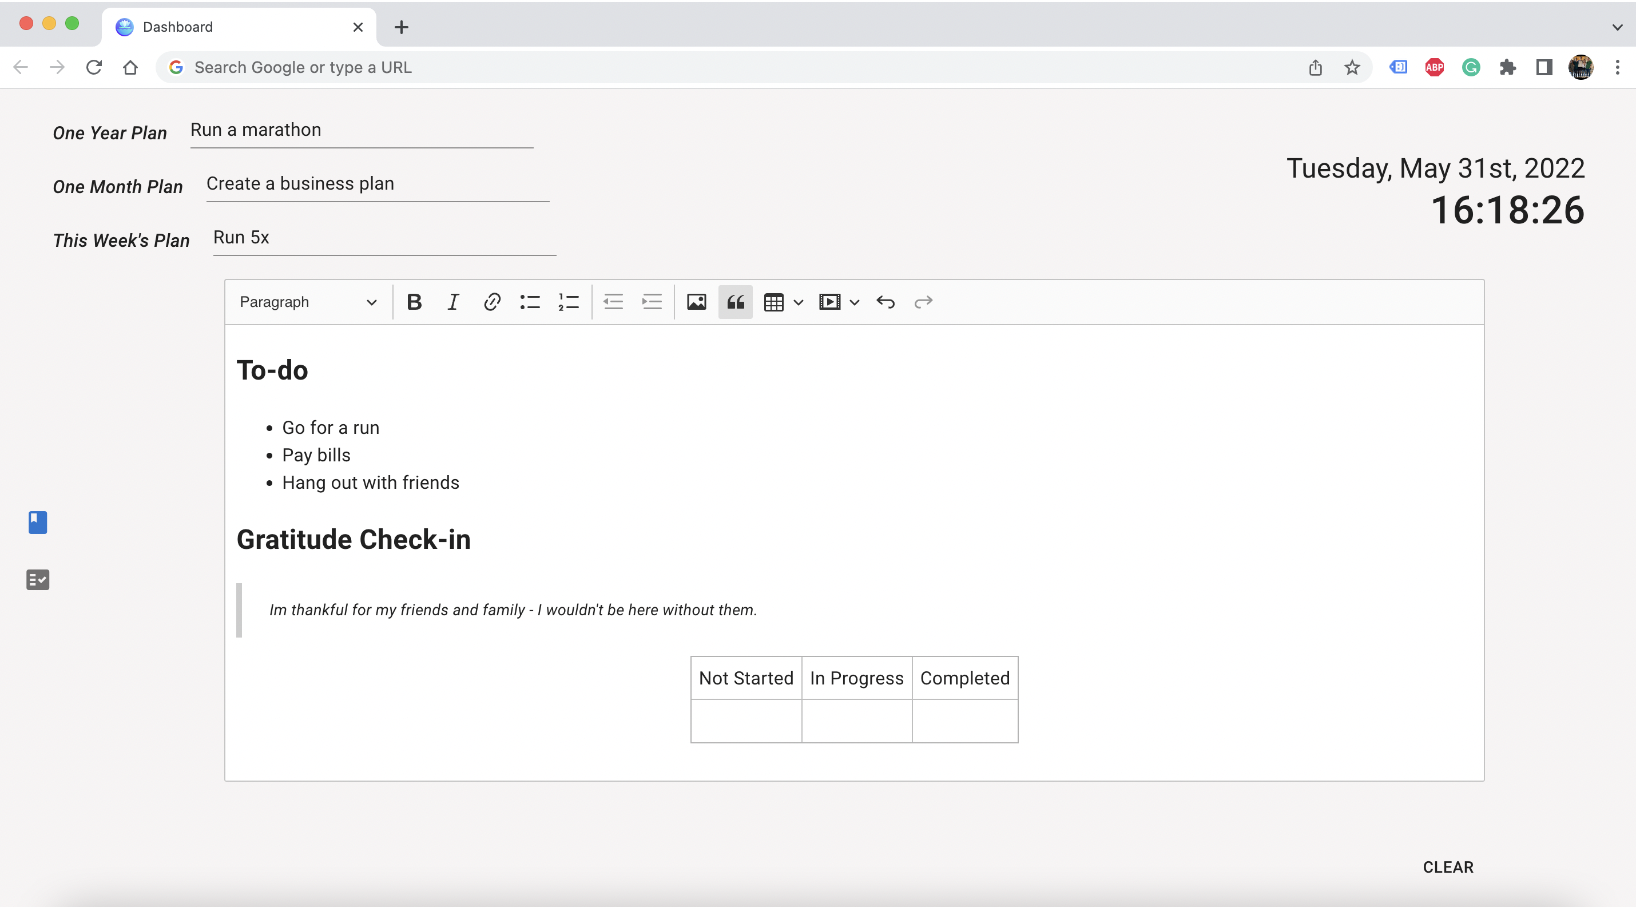Toggle bold formatting in editor toolbar

[414, 302]
